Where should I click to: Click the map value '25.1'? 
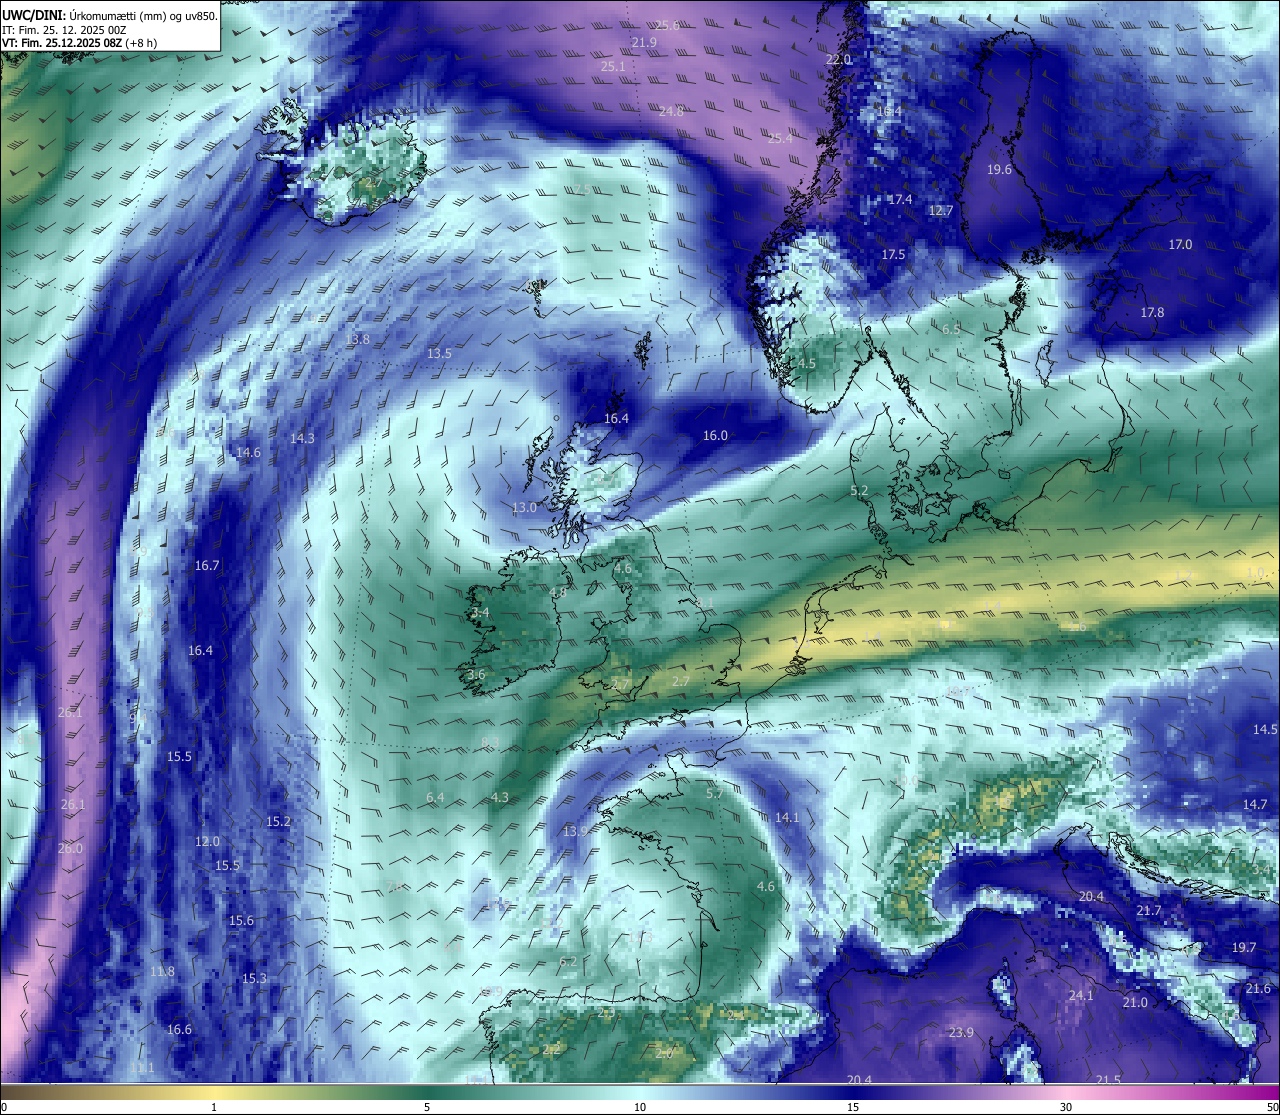(613, 66)
